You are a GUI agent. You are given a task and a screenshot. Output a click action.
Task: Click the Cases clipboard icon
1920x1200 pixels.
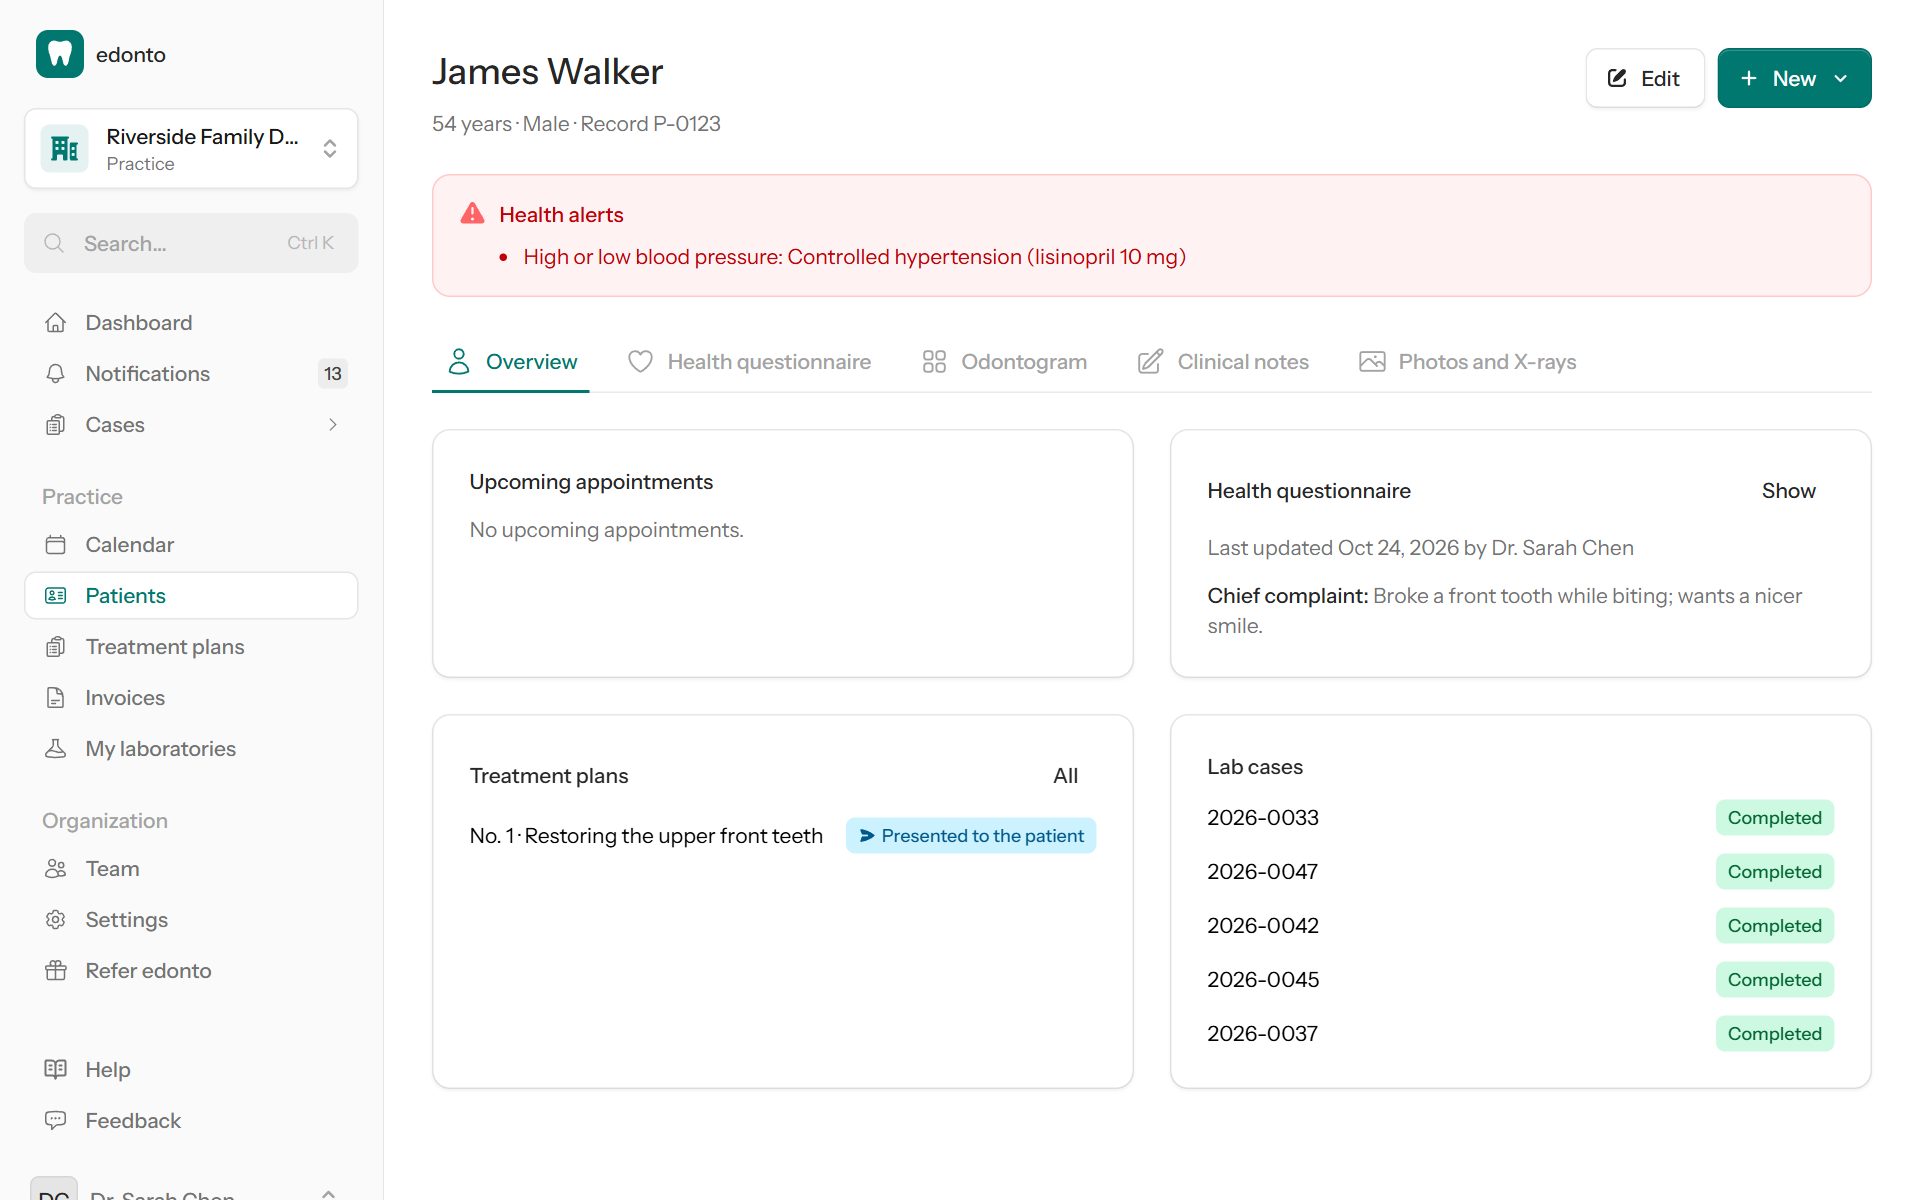coord(56,425)
